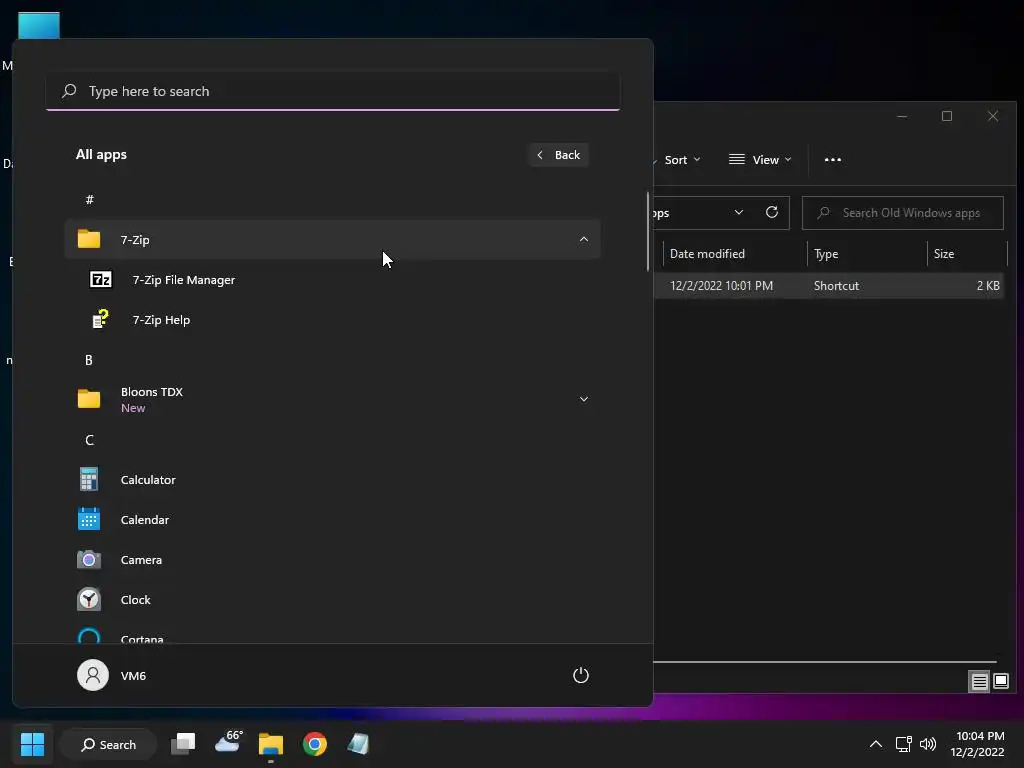This screenshot has height=768, width=1024.
Task: Click the Search Old Windows apps field
Action: click(903, 213)
